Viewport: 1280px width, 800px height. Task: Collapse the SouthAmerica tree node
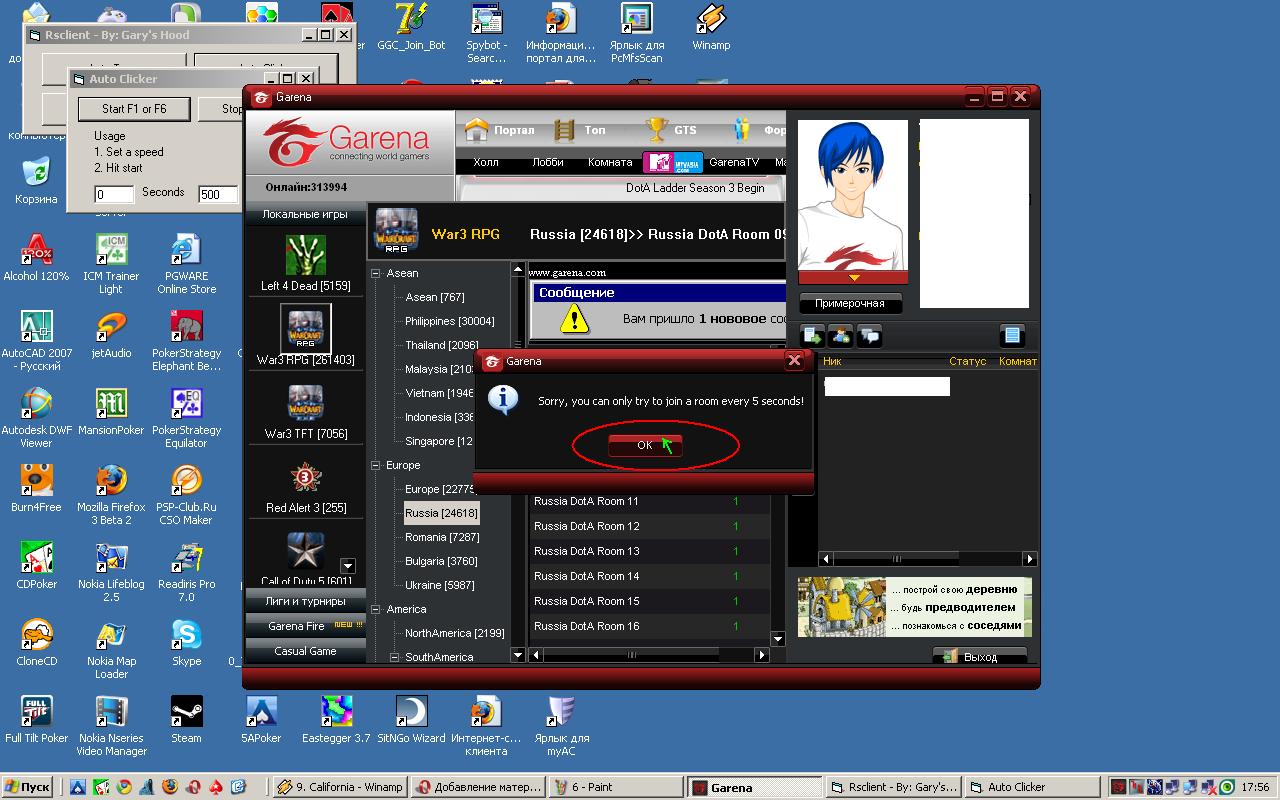point(395,657)
